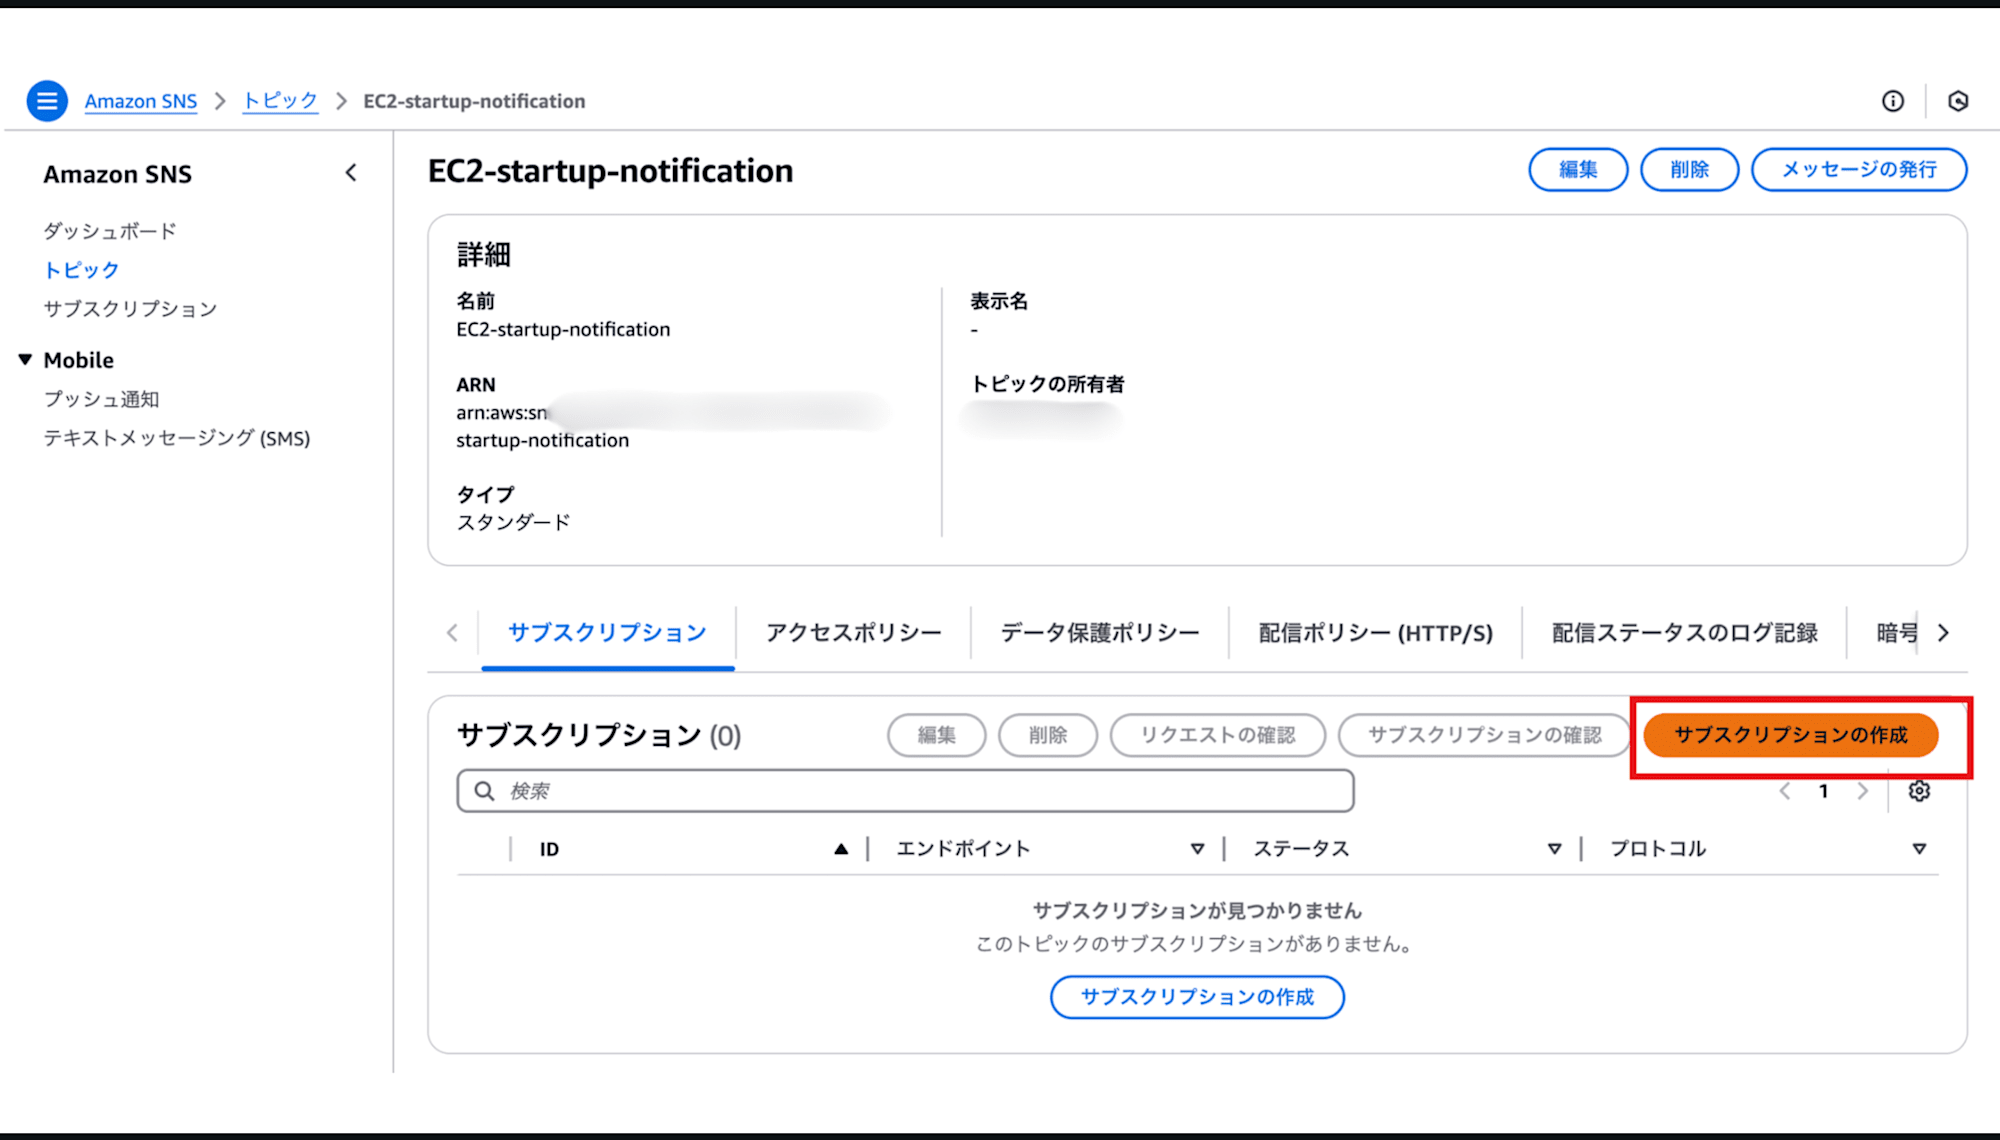Click page number 1 in pagination
Image resolution: width=2000 pixels, height=1140 pixels.
(x=1823, y=791)
